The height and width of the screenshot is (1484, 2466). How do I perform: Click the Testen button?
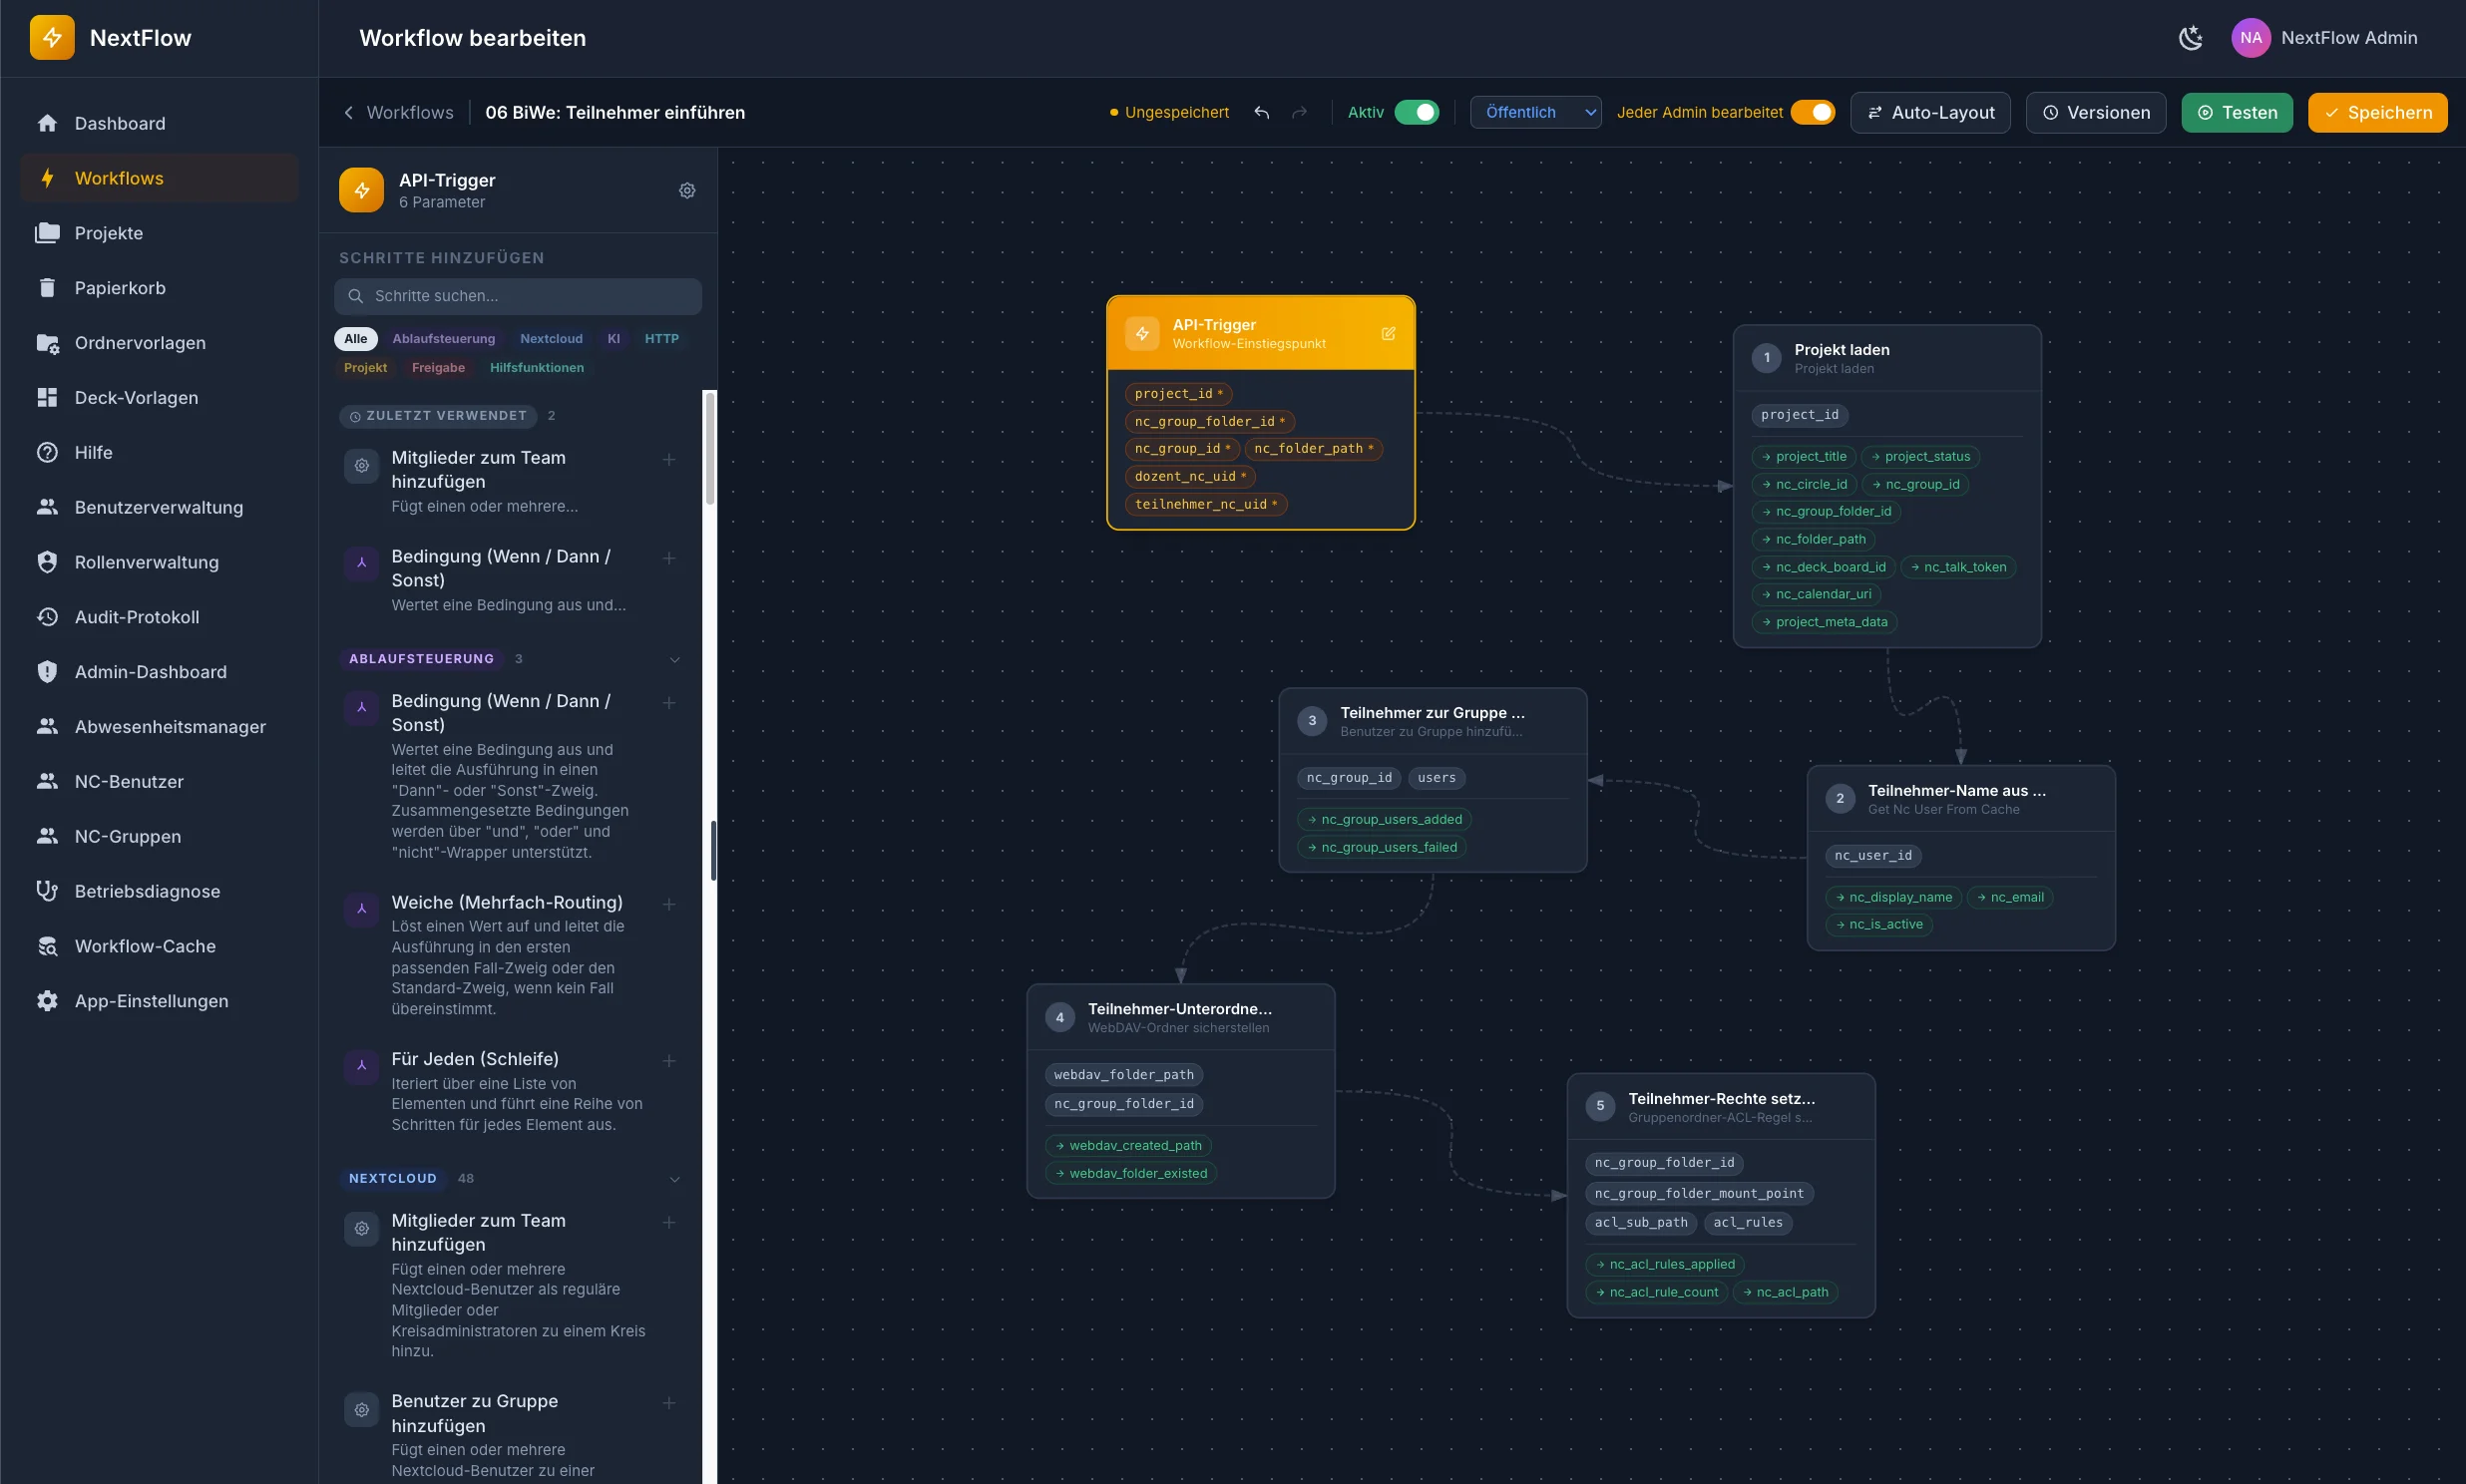tap(2237, 113)
